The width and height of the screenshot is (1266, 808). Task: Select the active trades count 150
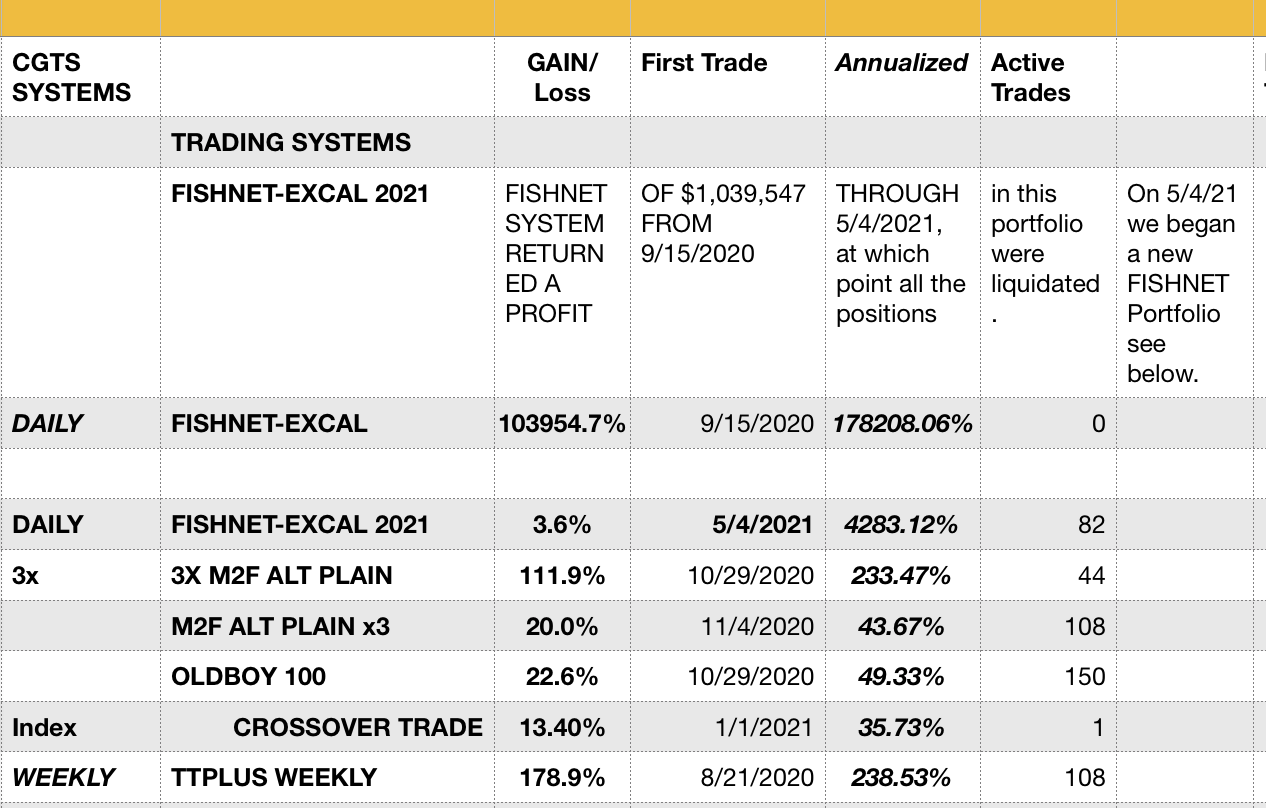1049,676
